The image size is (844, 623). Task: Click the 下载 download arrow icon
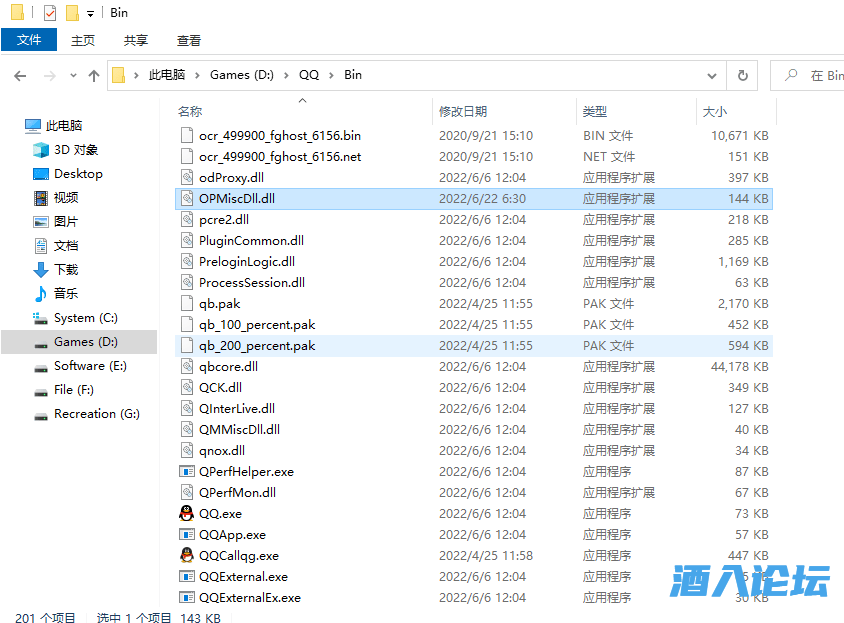click(41, 269)
